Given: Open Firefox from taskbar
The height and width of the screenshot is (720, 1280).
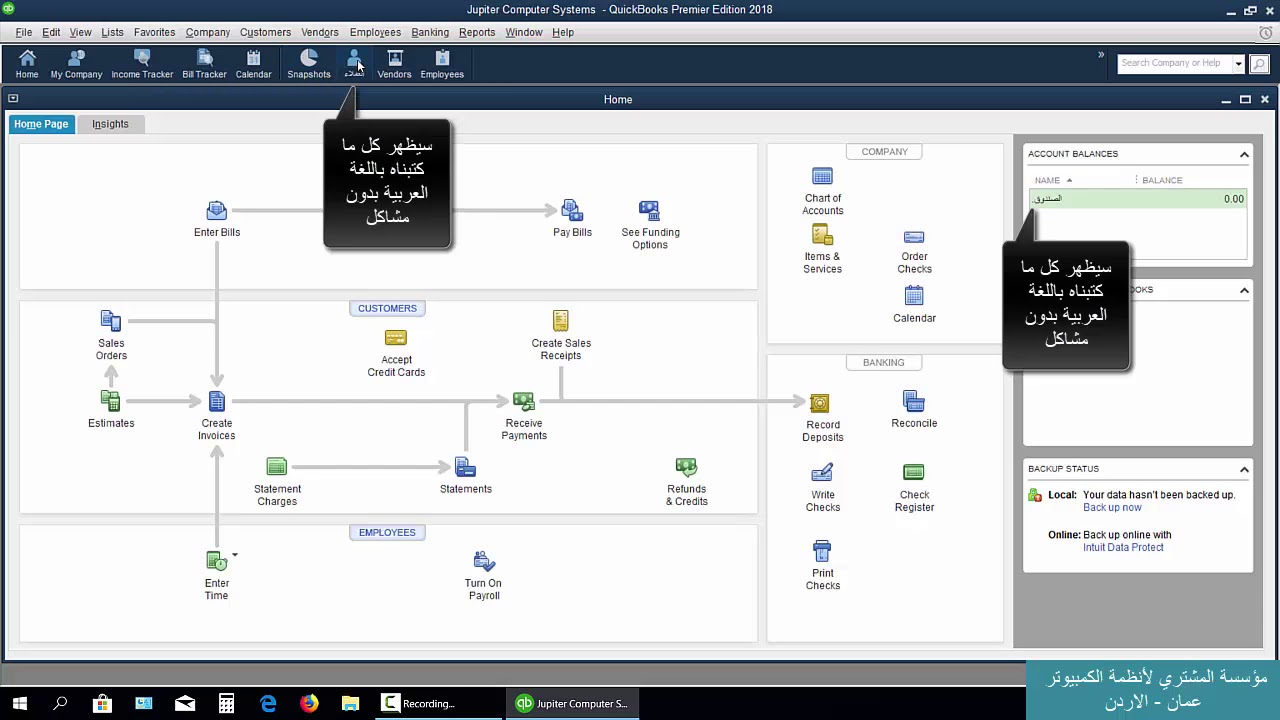Looking at the screenshot, I should click(x=309, y=703).
